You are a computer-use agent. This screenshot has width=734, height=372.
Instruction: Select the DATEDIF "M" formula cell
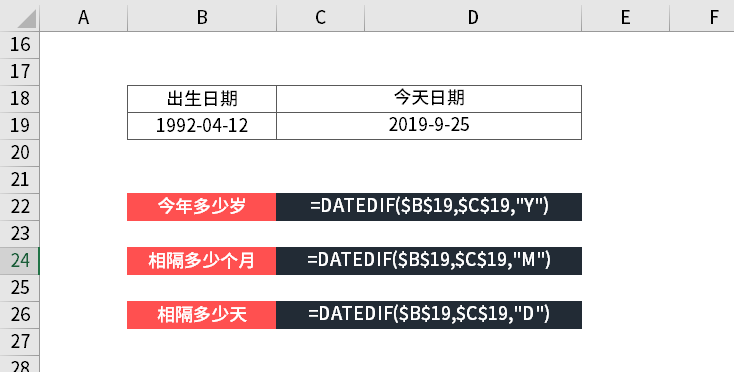[x=429, y=261]
